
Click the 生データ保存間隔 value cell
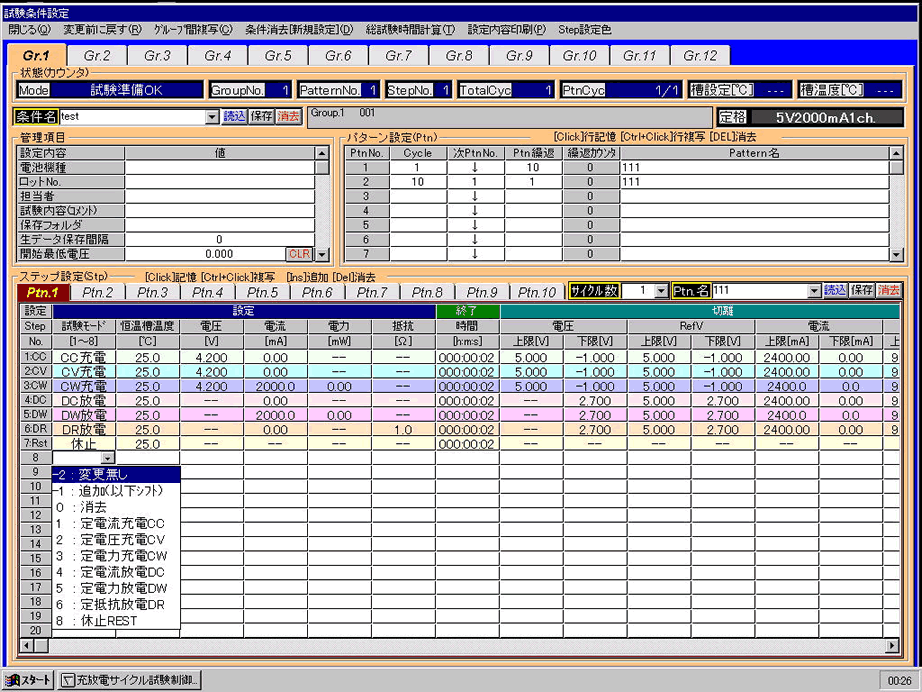(x=219, y=239)
